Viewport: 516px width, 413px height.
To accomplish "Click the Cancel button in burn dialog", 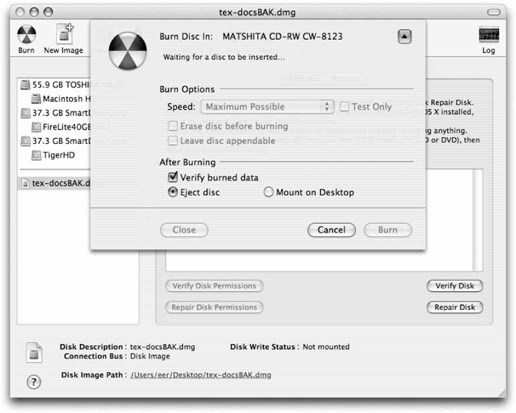I will 331,230.
